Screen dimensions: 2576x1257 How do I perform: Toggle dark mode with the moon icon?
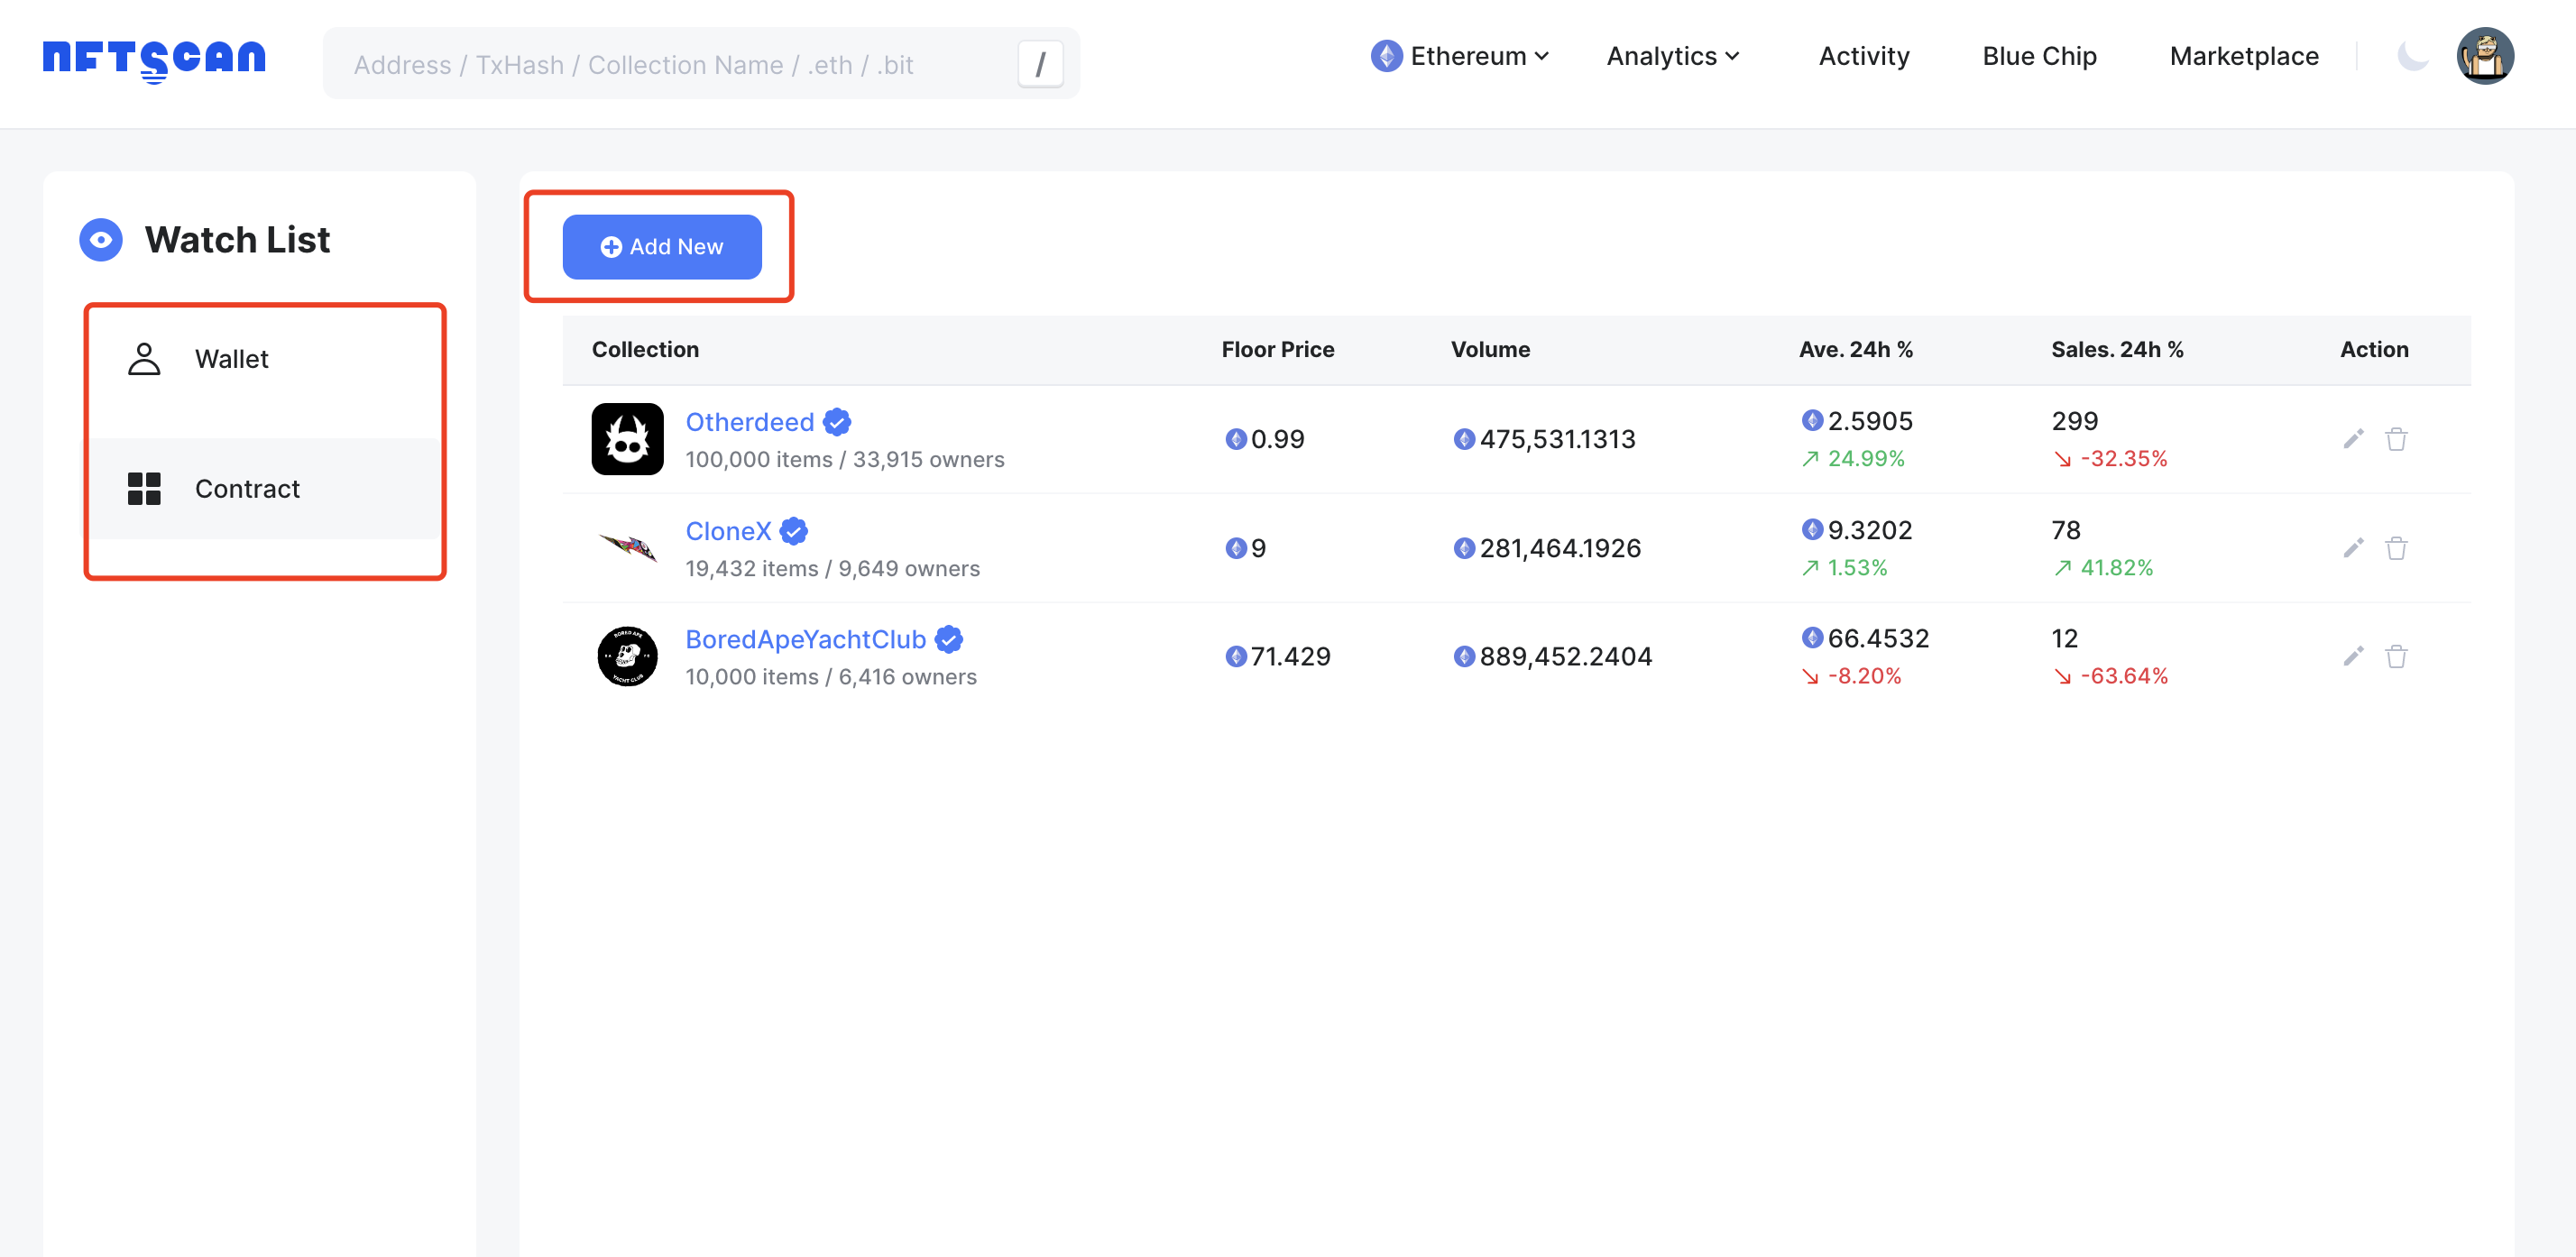[x=2413, y=57]
